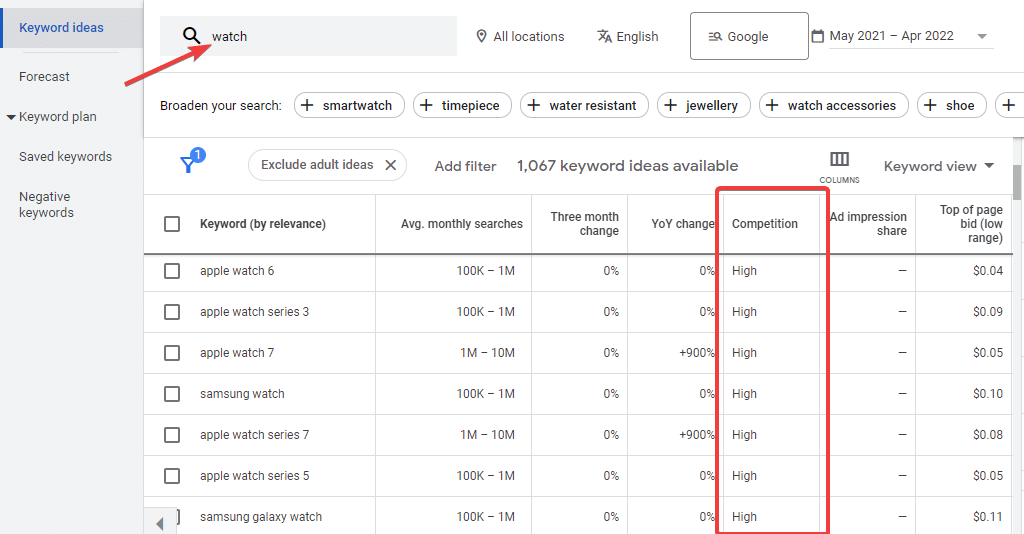The width and height of the screenshot is (1024, 534).
Task: Expand the date range dropdown arrow
Action: (x=982, y=36)
